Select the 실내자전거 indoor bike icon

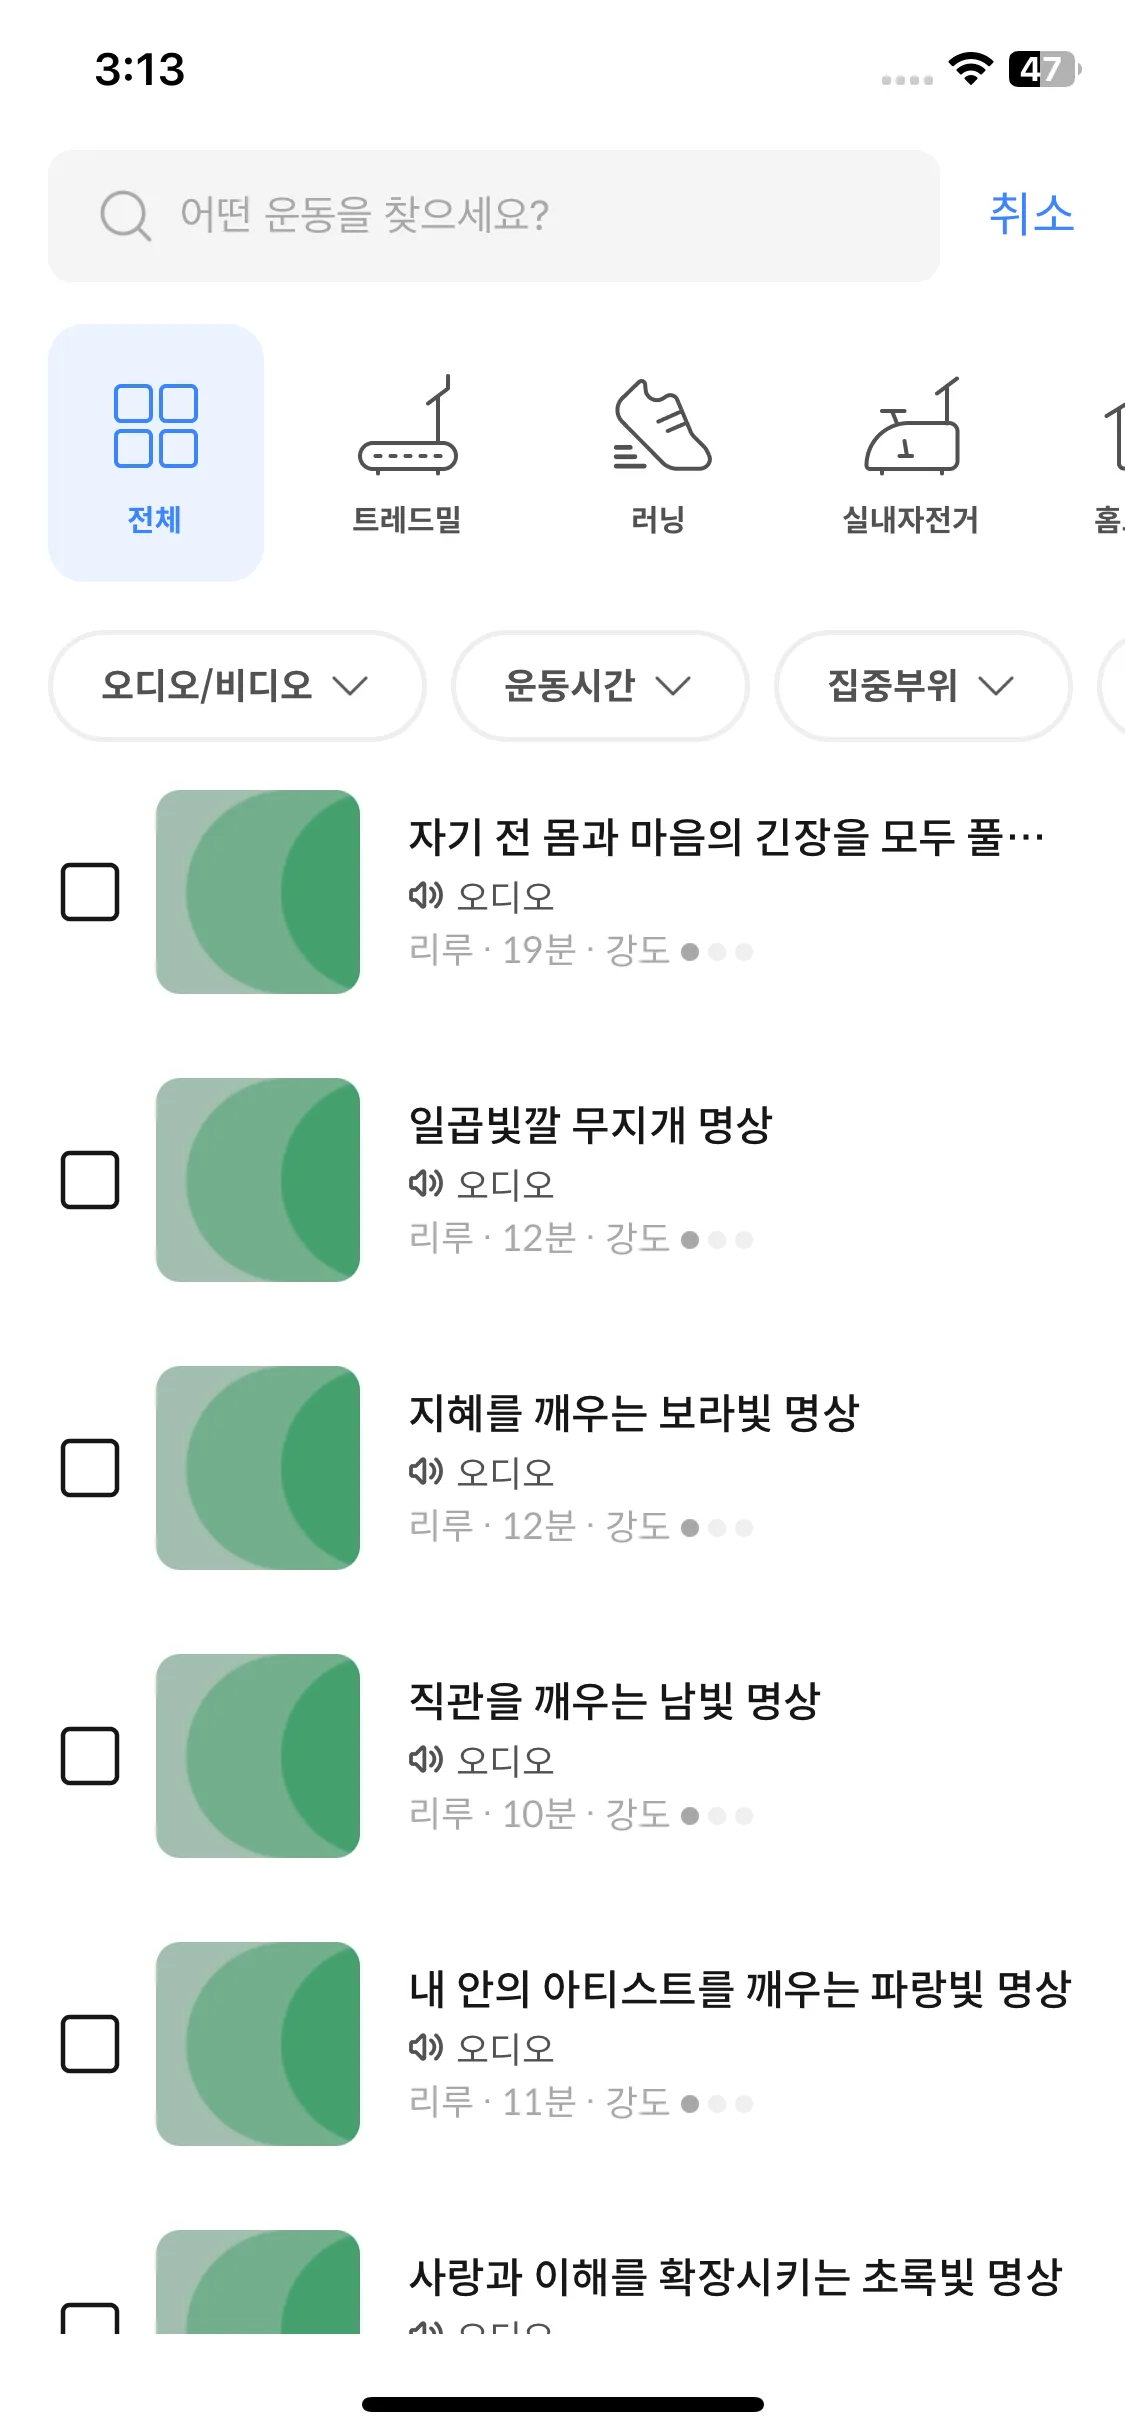912,426
